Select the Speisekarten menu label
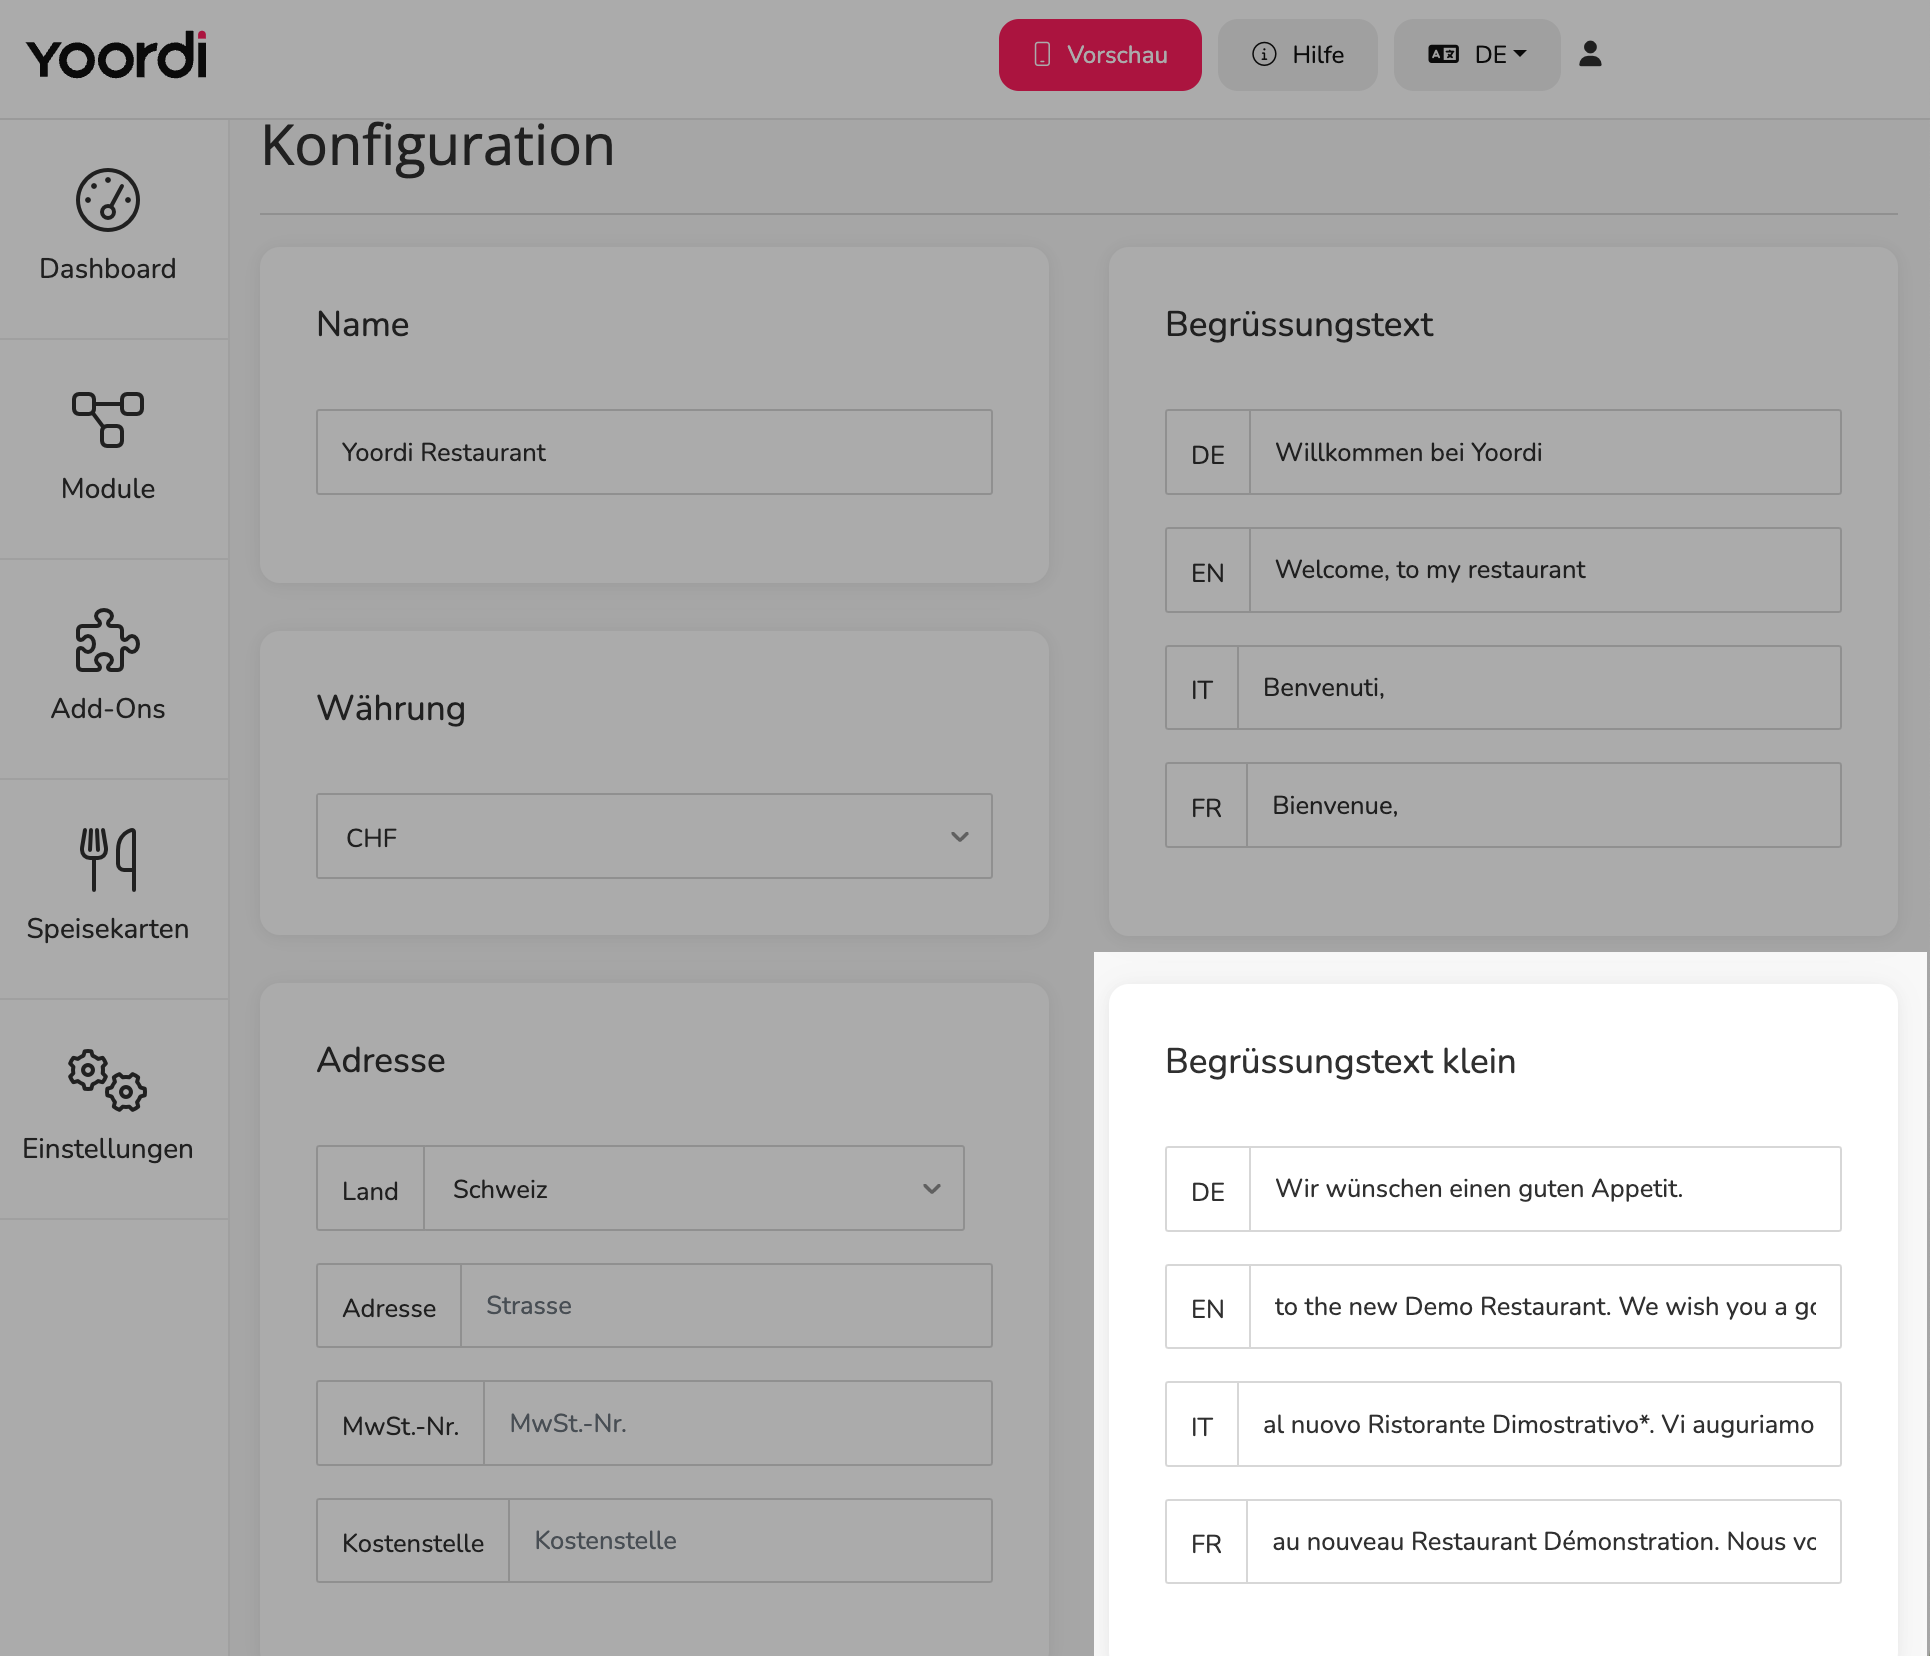This screenshot has height=1656, width=1930. (x=108, y=929)
